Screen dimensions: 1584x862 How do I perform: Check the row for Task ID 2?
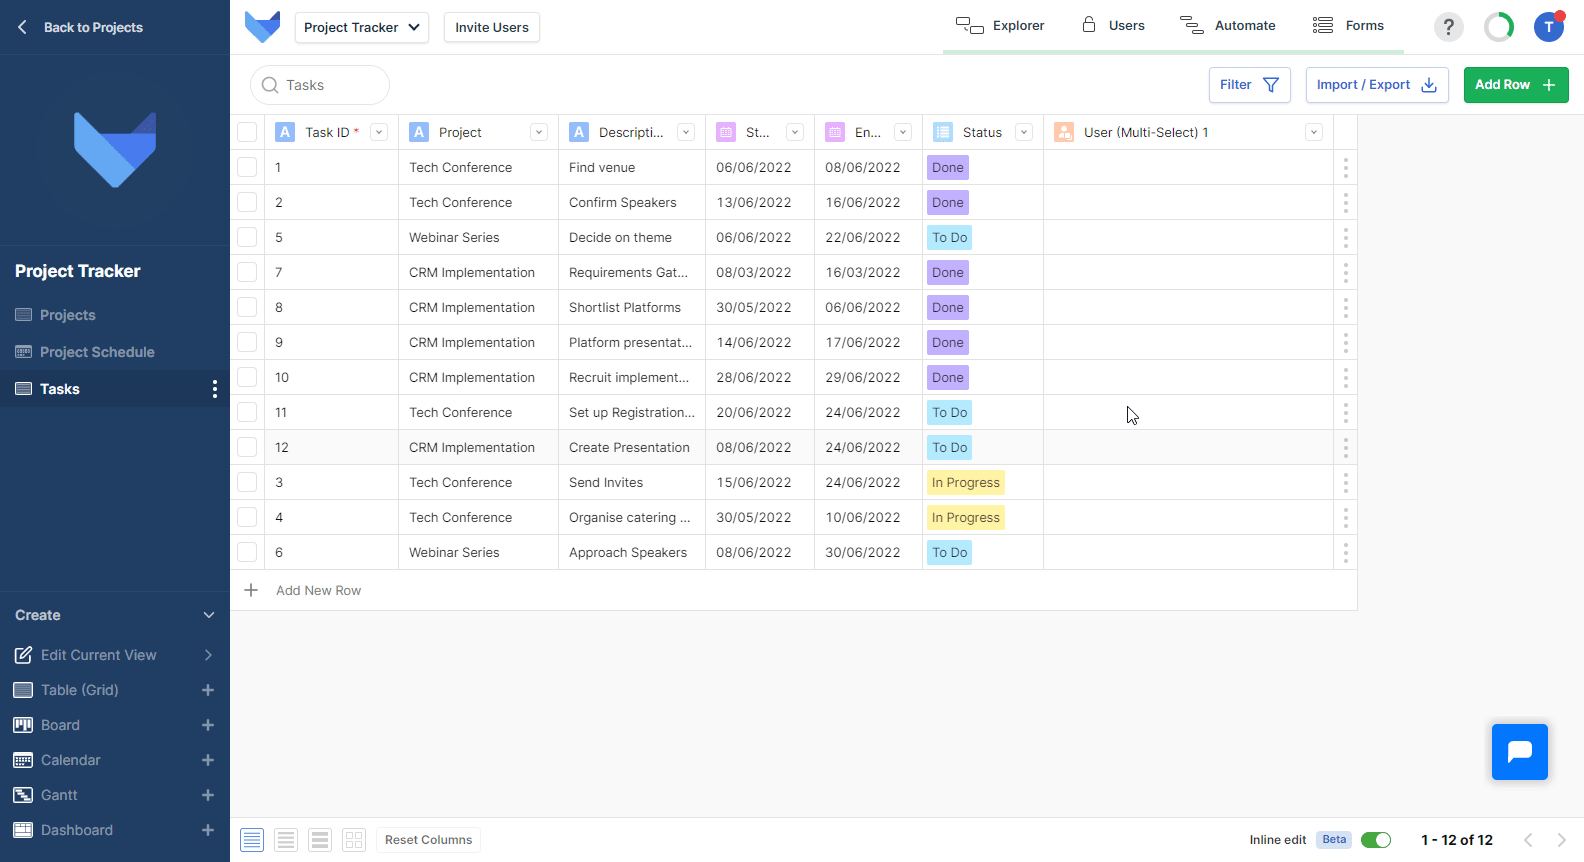(x=247, y=202)
